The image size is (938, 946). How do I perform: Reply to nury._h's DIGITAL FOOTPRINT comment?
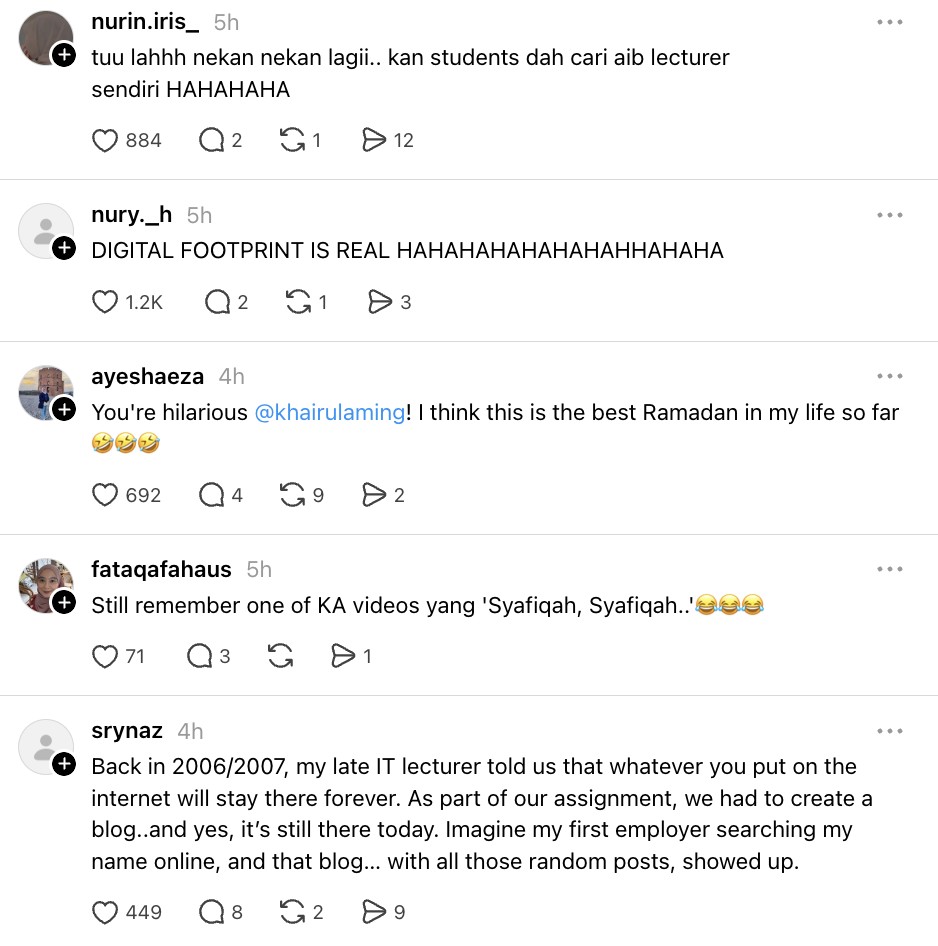[x=217, y=302]
